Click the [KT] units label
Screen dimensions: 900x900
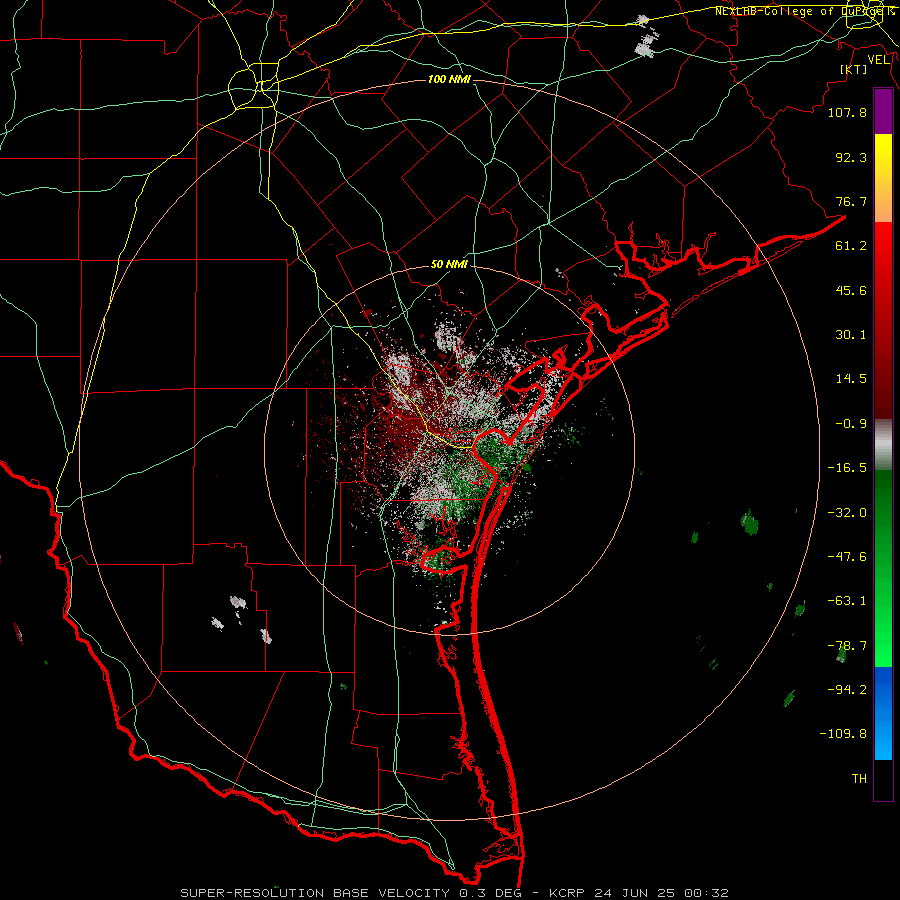854,69
